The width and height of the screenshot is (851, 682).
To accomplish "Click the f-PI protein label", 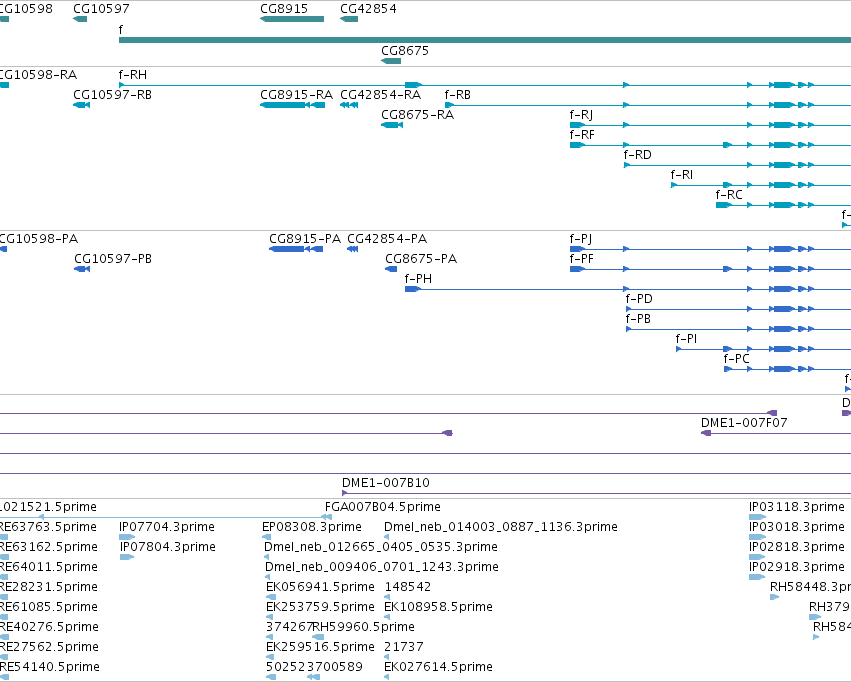I will (687, 340).
